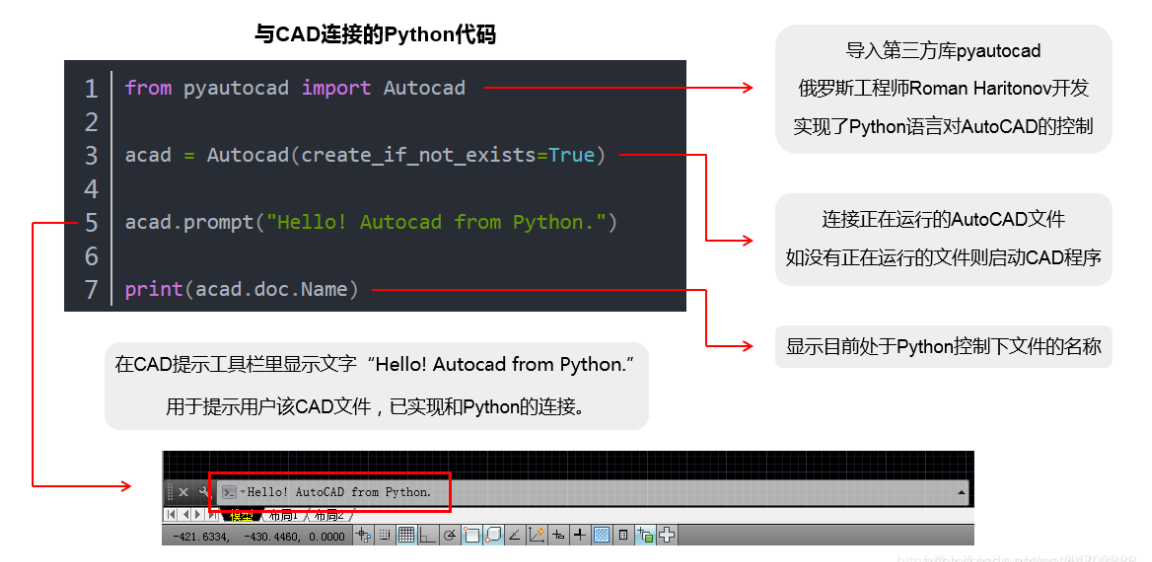Switch to the 布局2 layout tab
Viewport: 1152px width, 562px height.
(x=329, y=516)
